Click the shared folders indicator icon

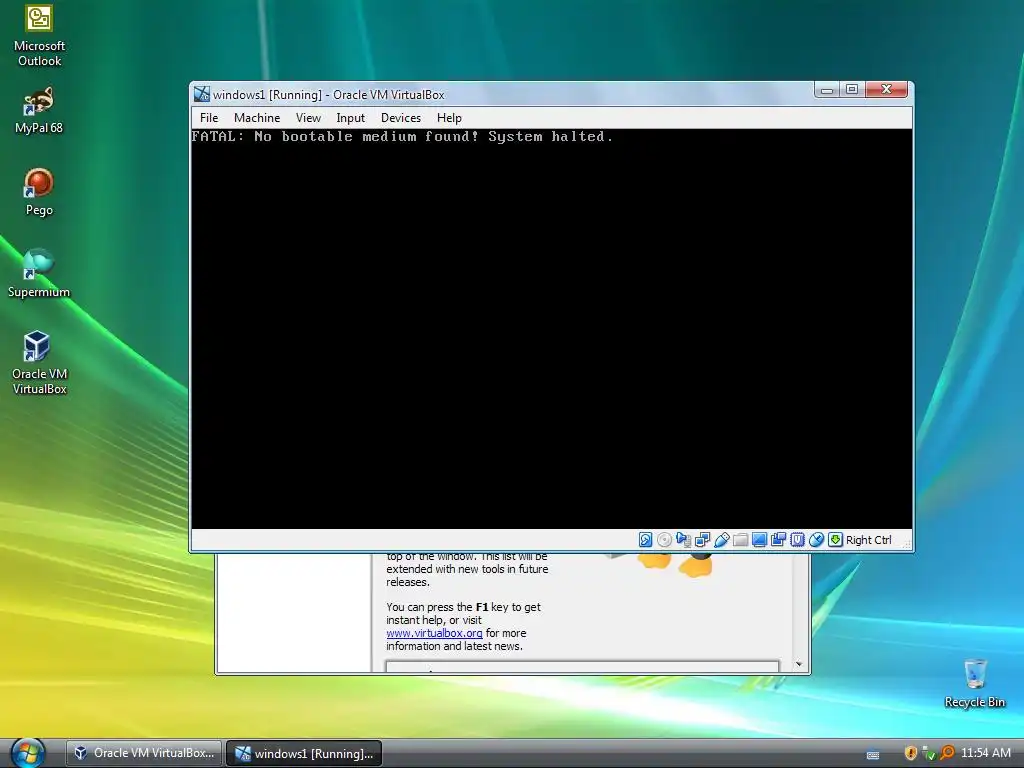click(740, 539)
